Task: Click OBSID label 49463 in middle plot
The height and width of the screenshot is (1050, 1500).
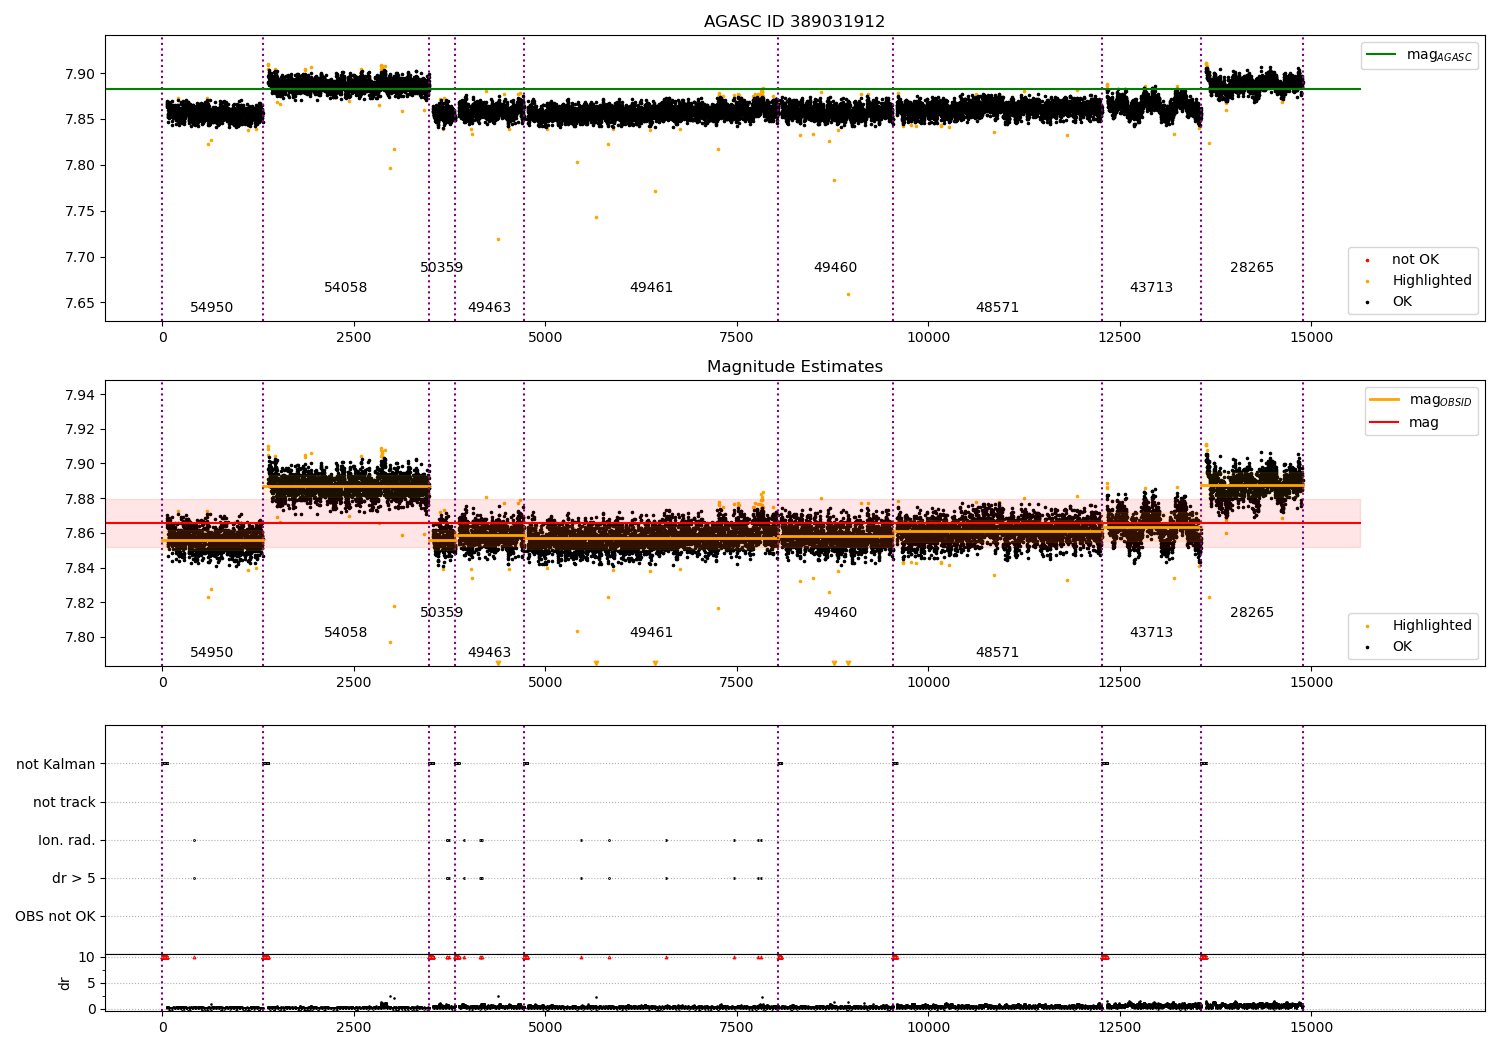Action: (489, 652)
